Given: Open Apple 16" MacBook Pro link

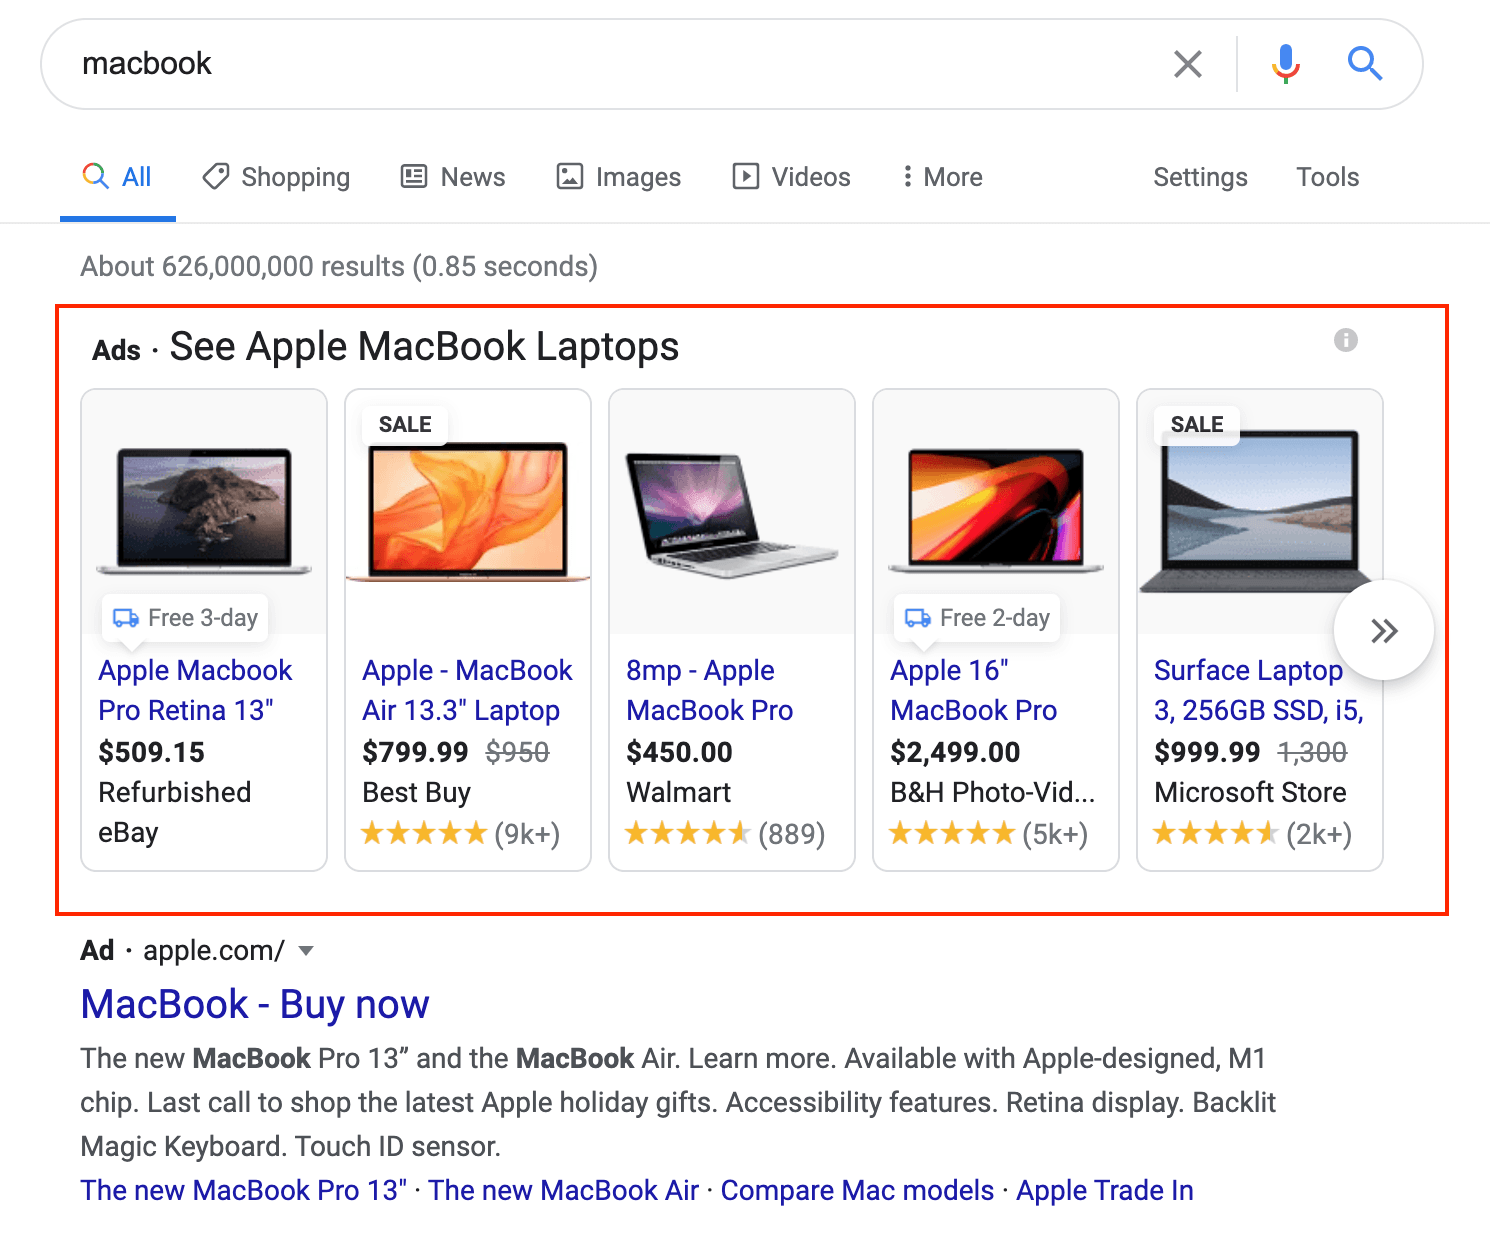Looking at the screenshot, I should point(974,690).
